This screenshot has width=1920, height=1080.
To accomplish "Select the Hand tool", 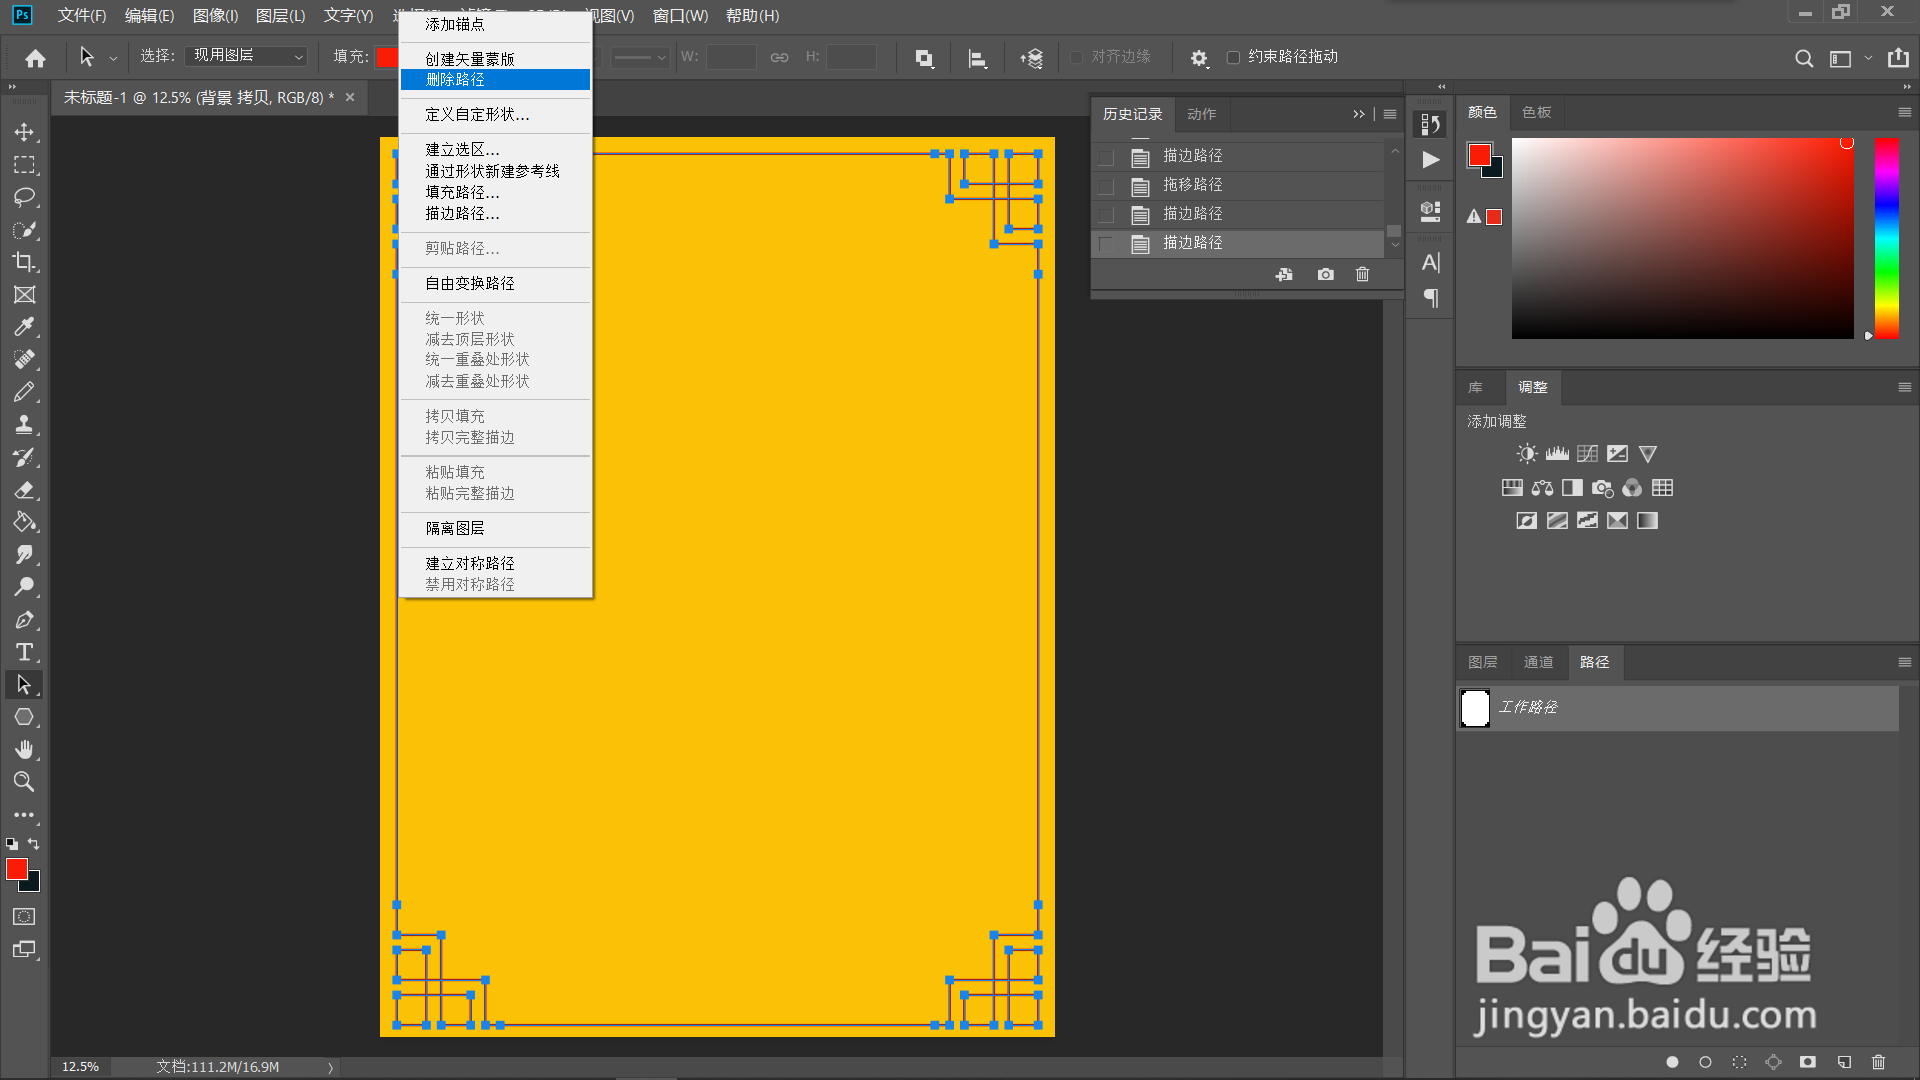I will point(24,749).
